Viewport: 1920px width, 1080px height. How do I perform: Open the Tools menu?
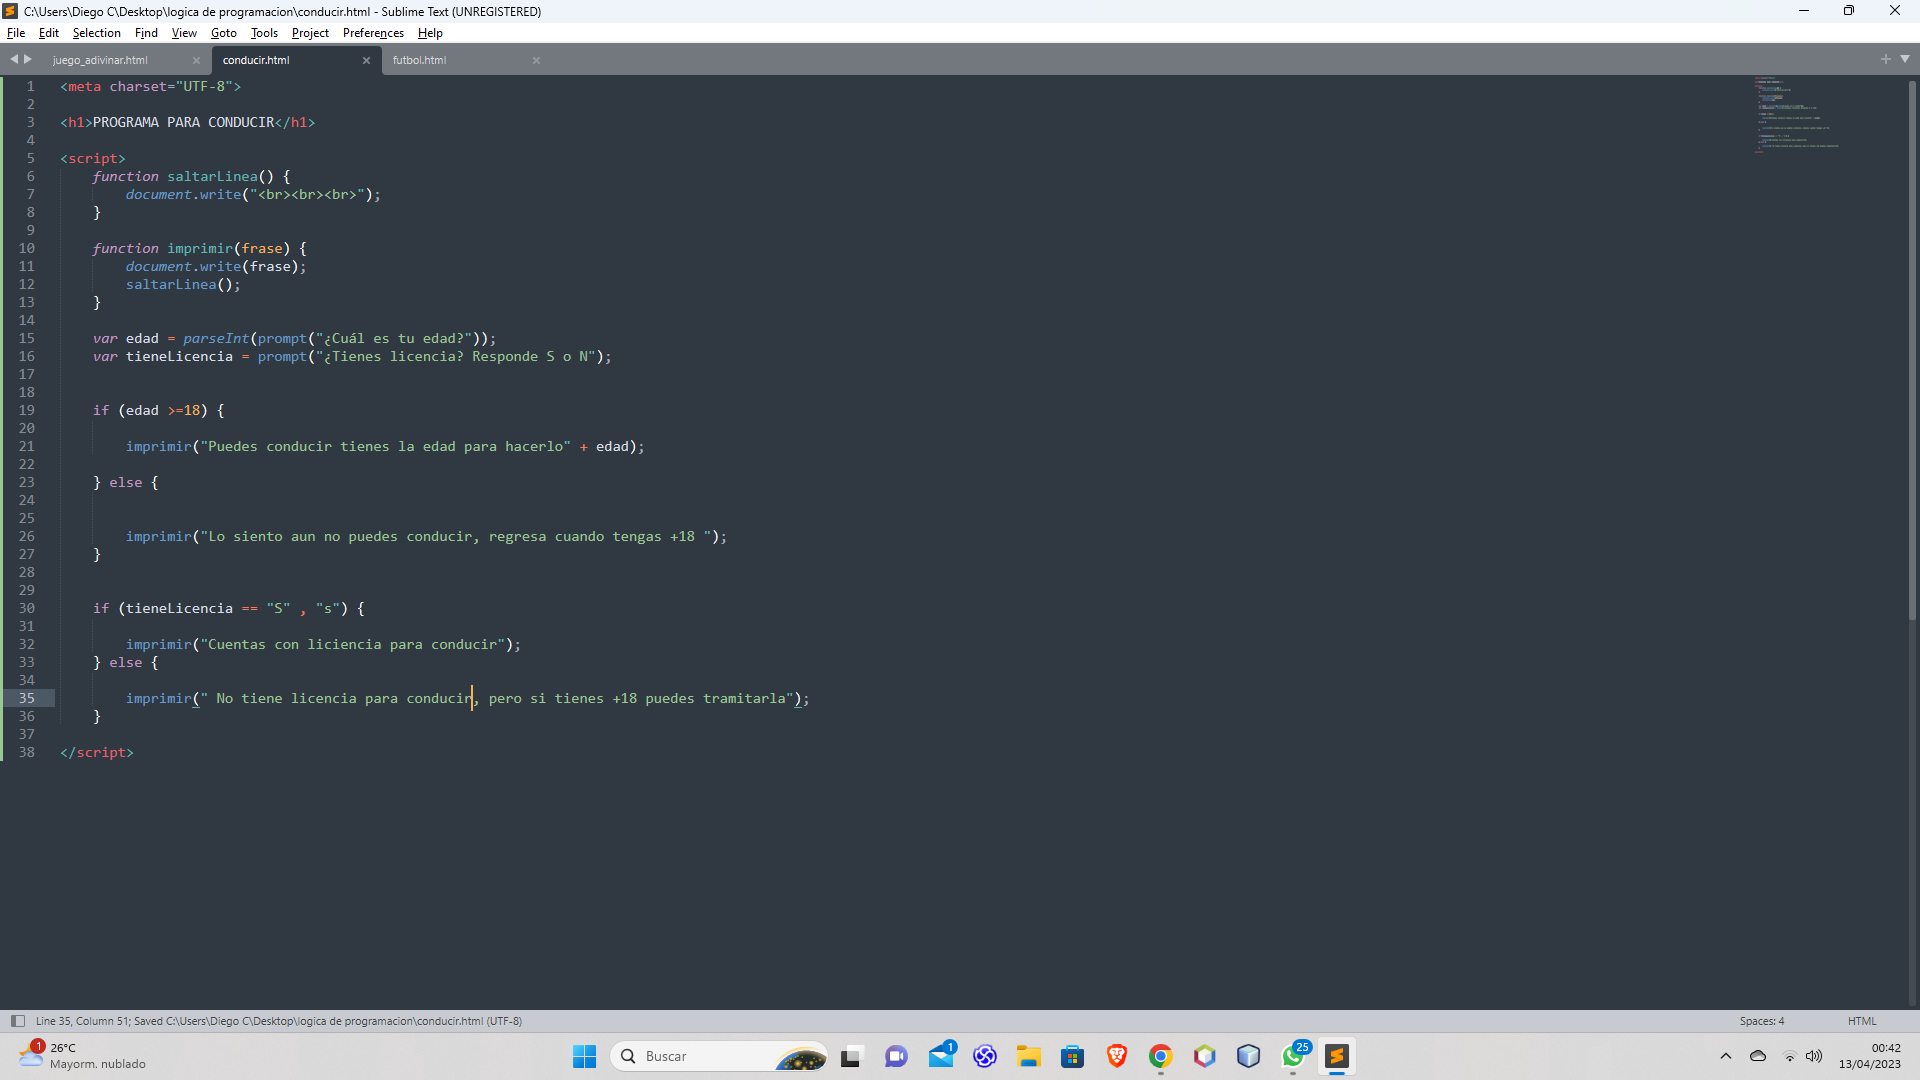coord(264,33)
